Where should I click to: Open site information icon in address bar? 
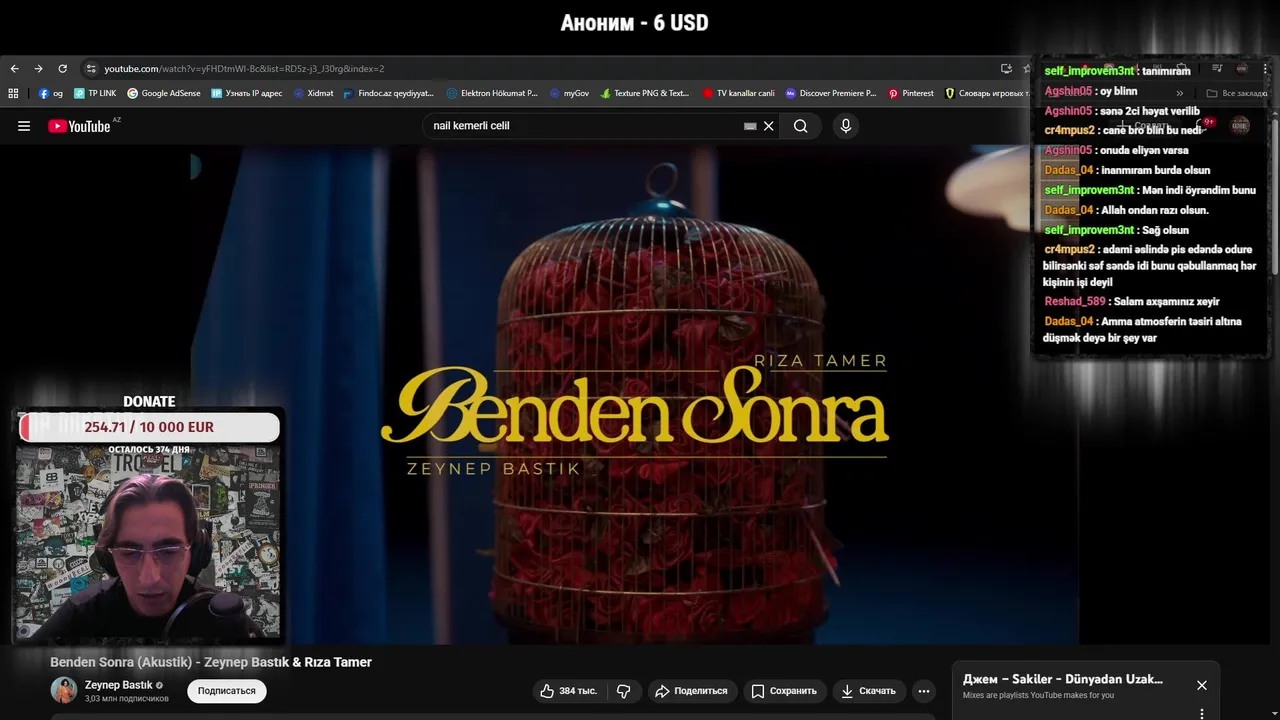(x=91, y=69)
